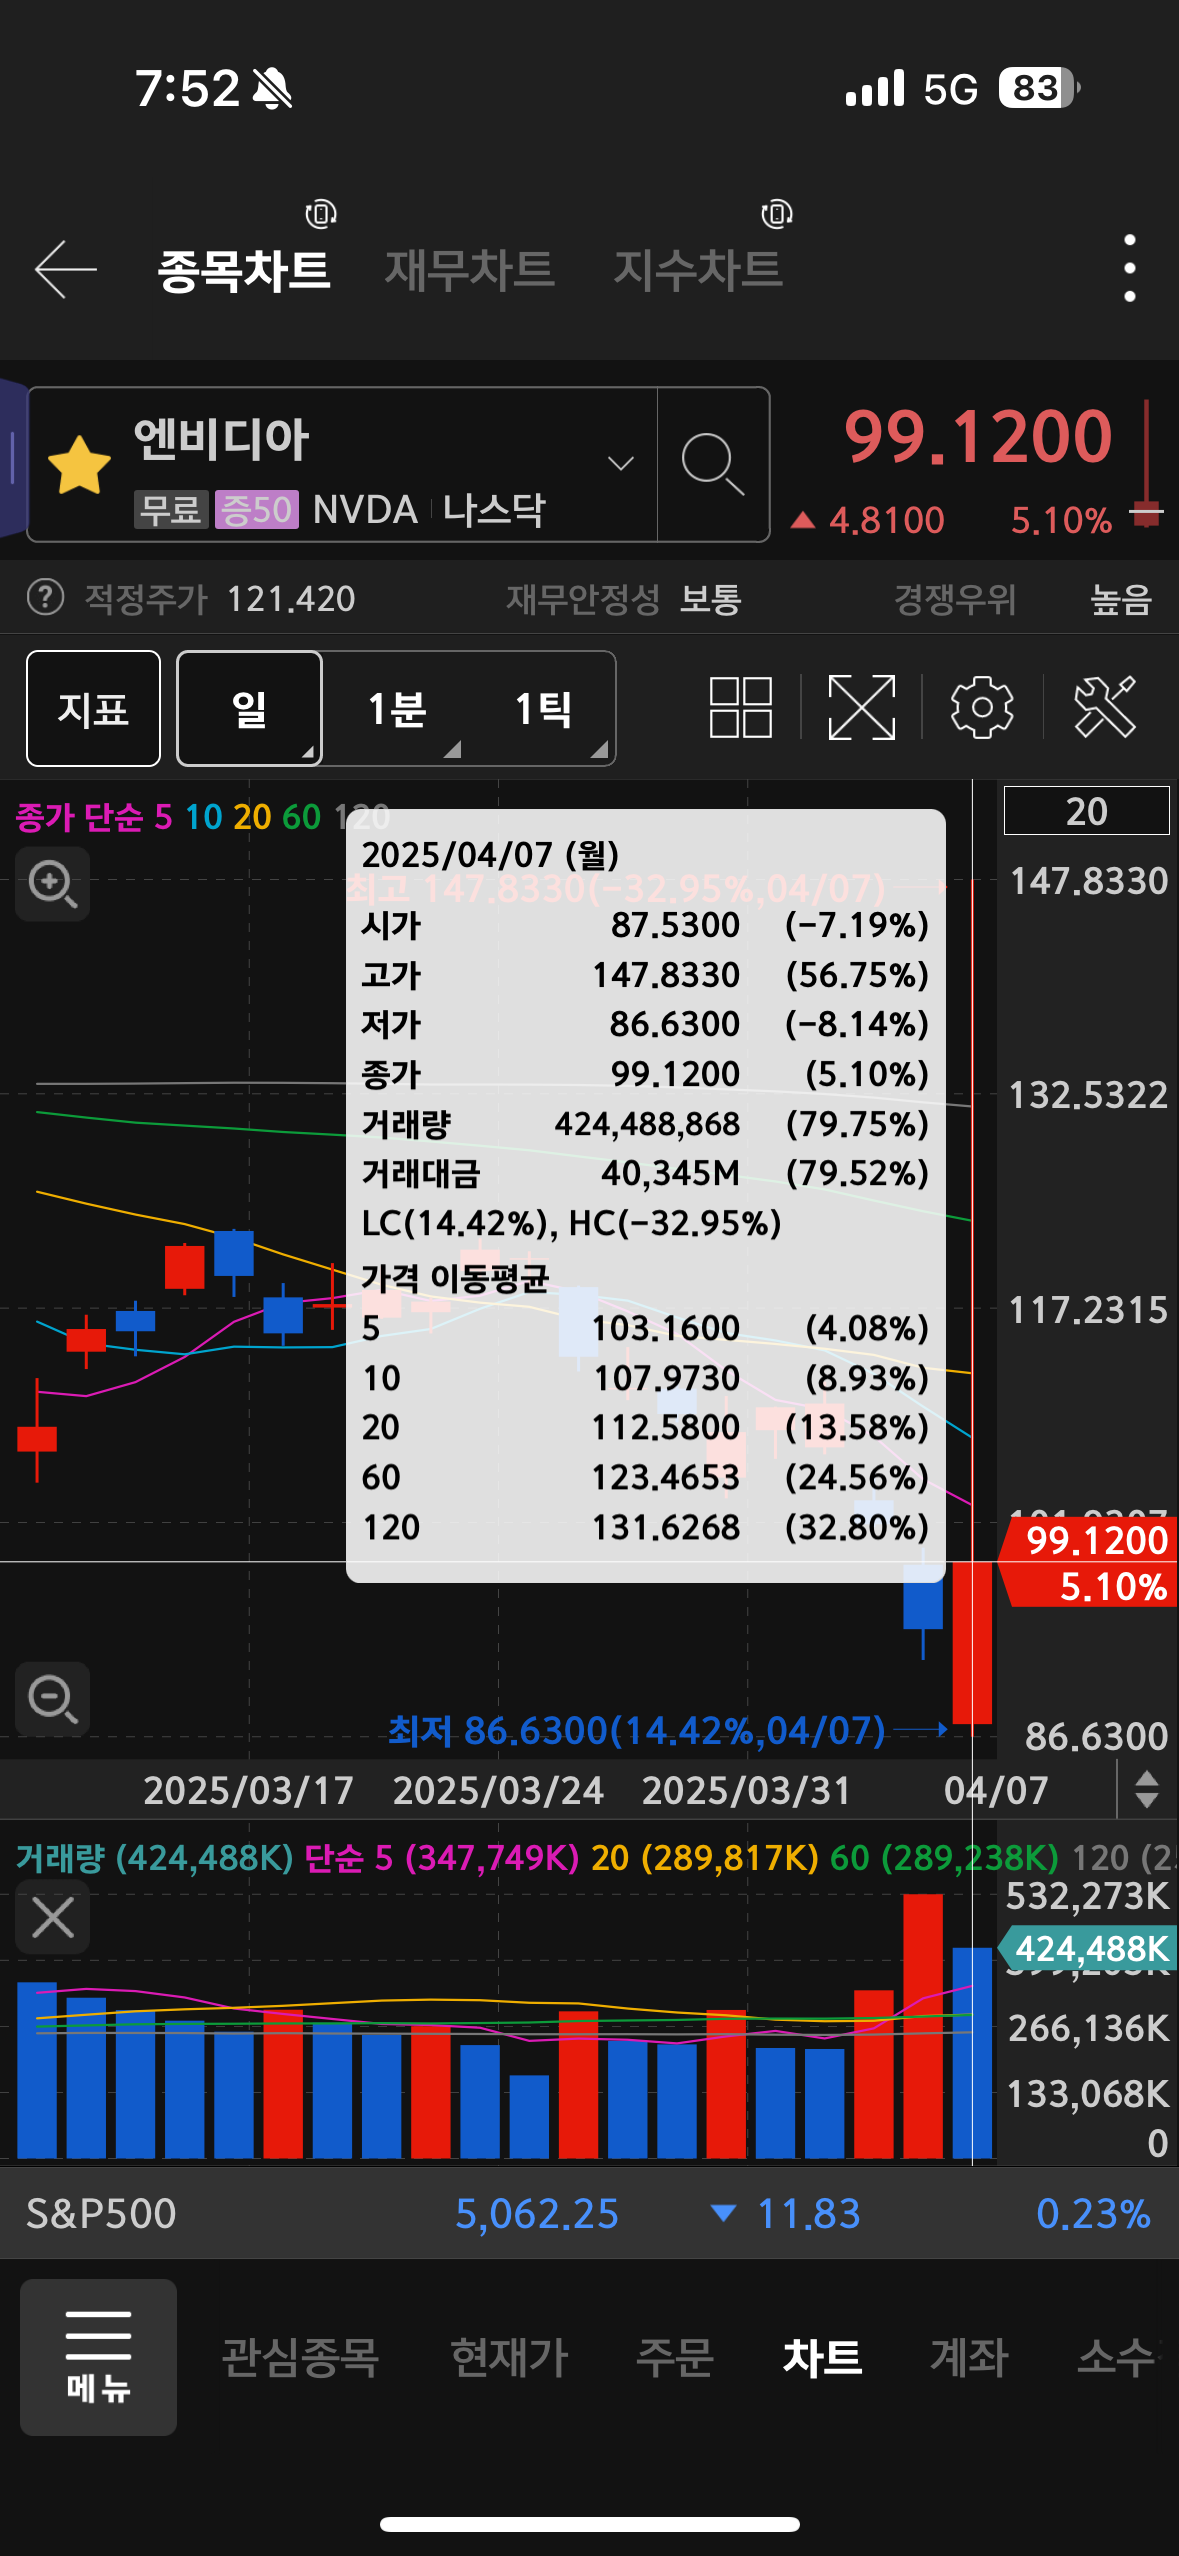Switch to the 종목차트 tab
1179x2556 pixels.
[x=244, y=270]
